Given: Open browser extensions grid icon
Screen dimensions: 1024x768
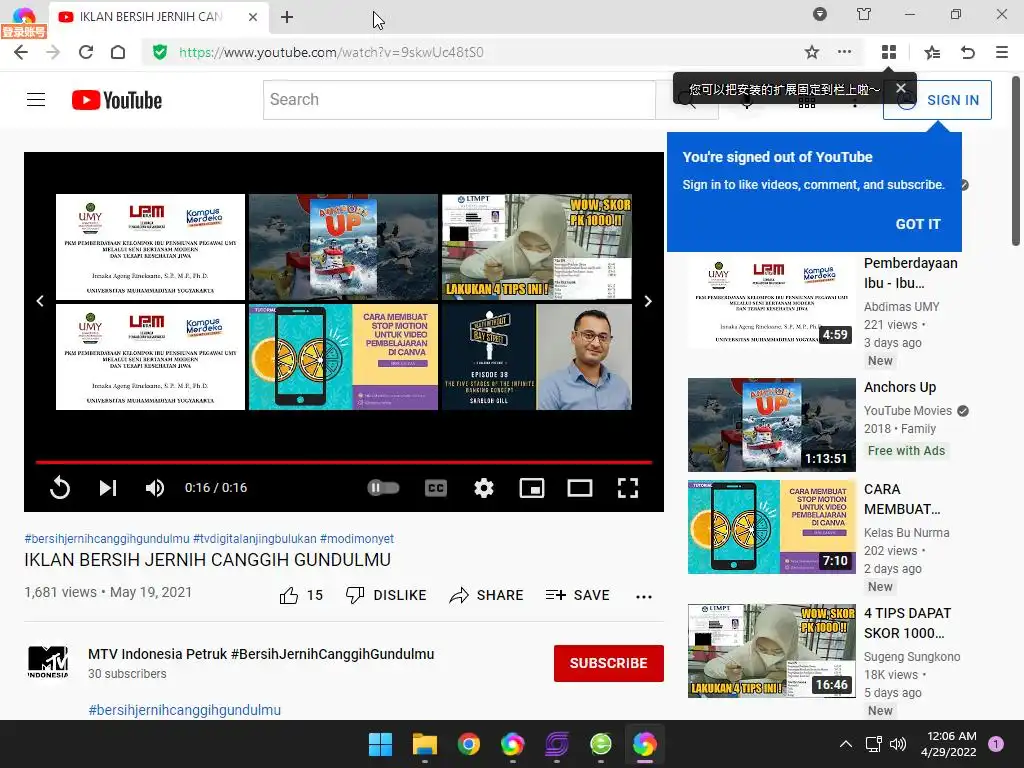Looking at the screenshot, I should 889,52.
